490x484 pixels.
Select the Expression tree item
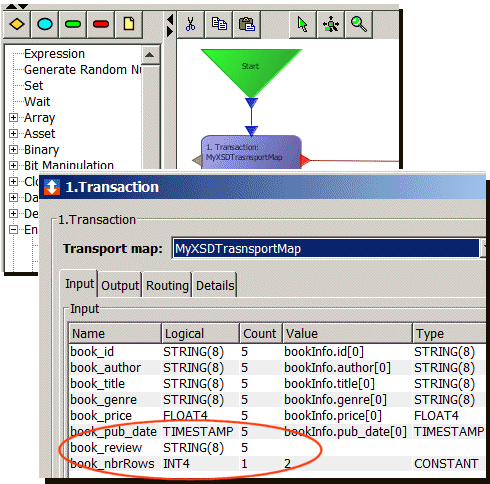click(54, 54)
